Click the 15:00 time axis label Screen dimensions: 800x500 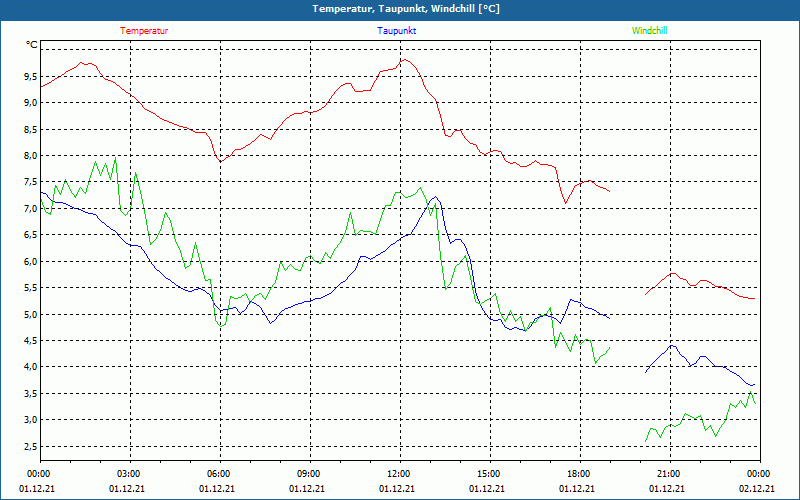pyautogui.click(x=490, y=474)
